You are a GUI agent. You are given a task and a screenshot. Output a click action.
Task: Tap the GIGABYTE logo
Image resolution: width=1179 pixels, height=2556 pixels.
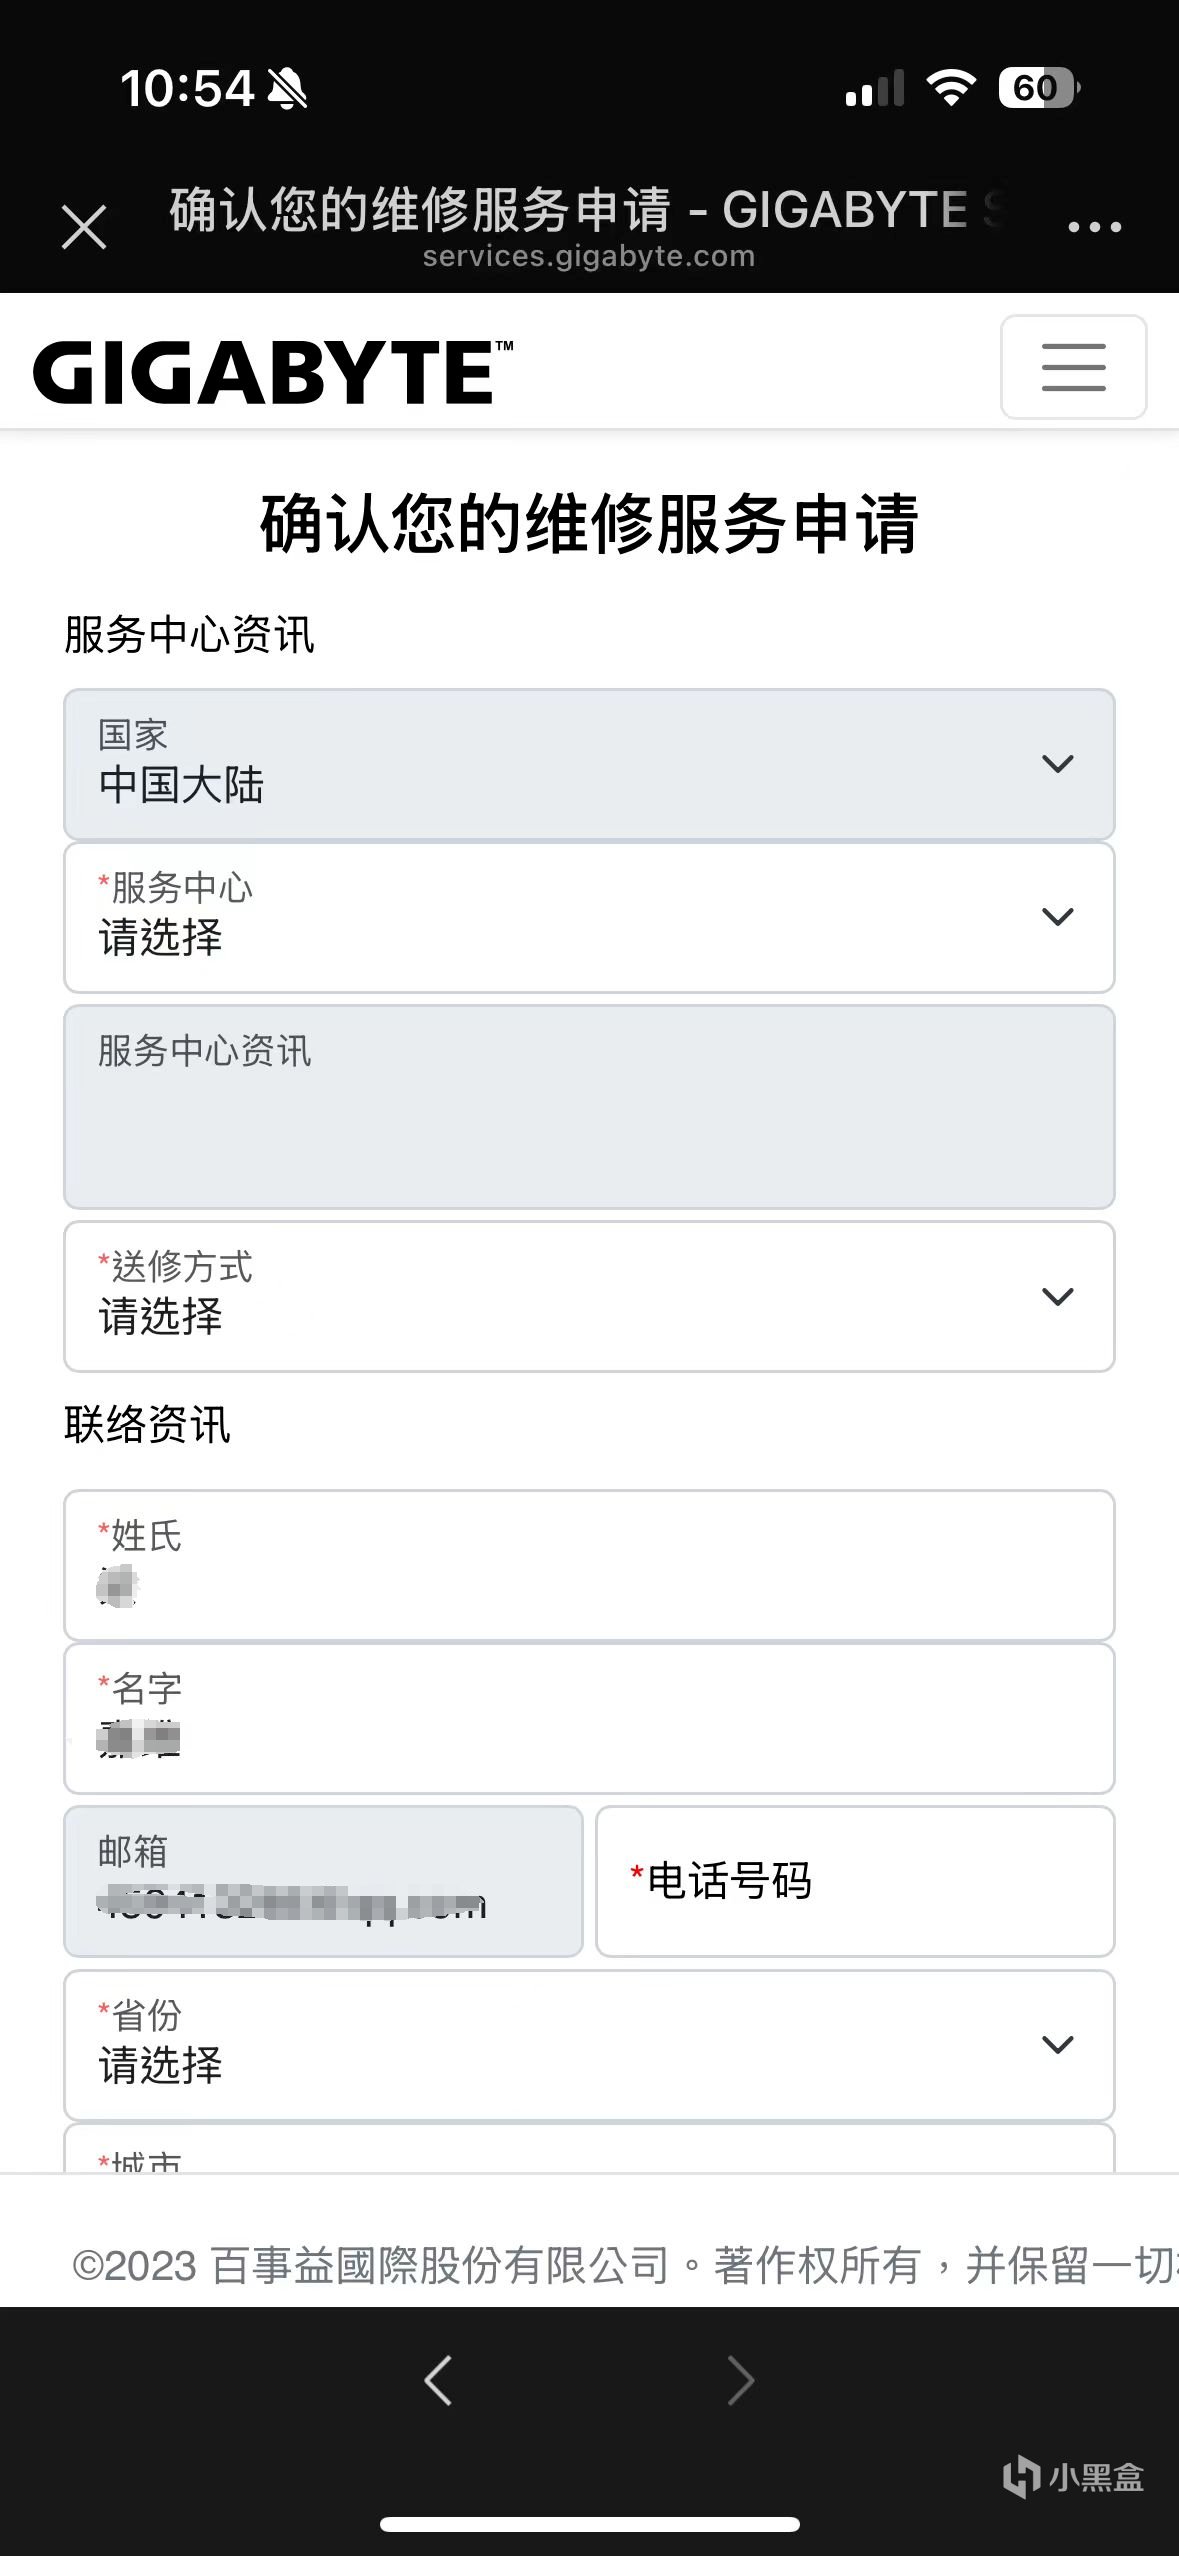point(272,372)
